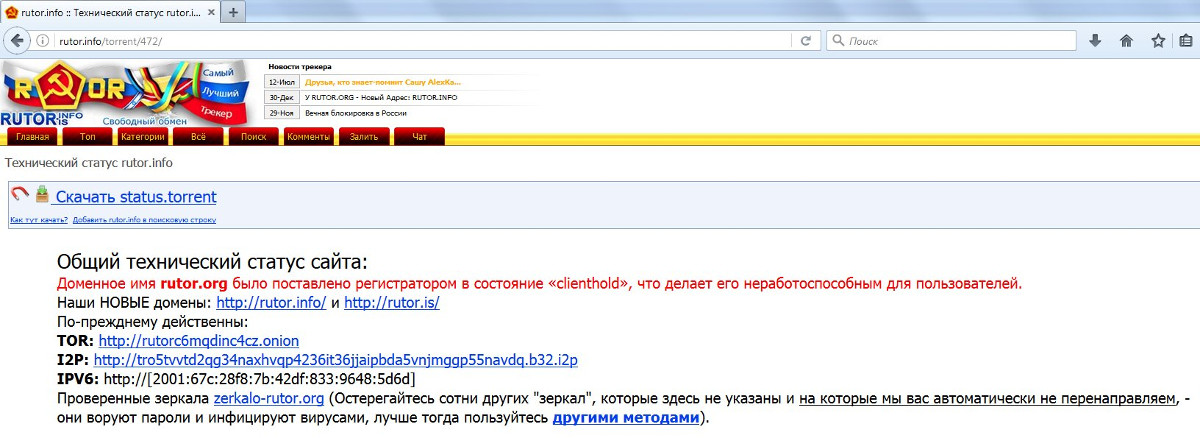Click the RUTOR site logo
1200x438 pixels.
coord(70,93)
